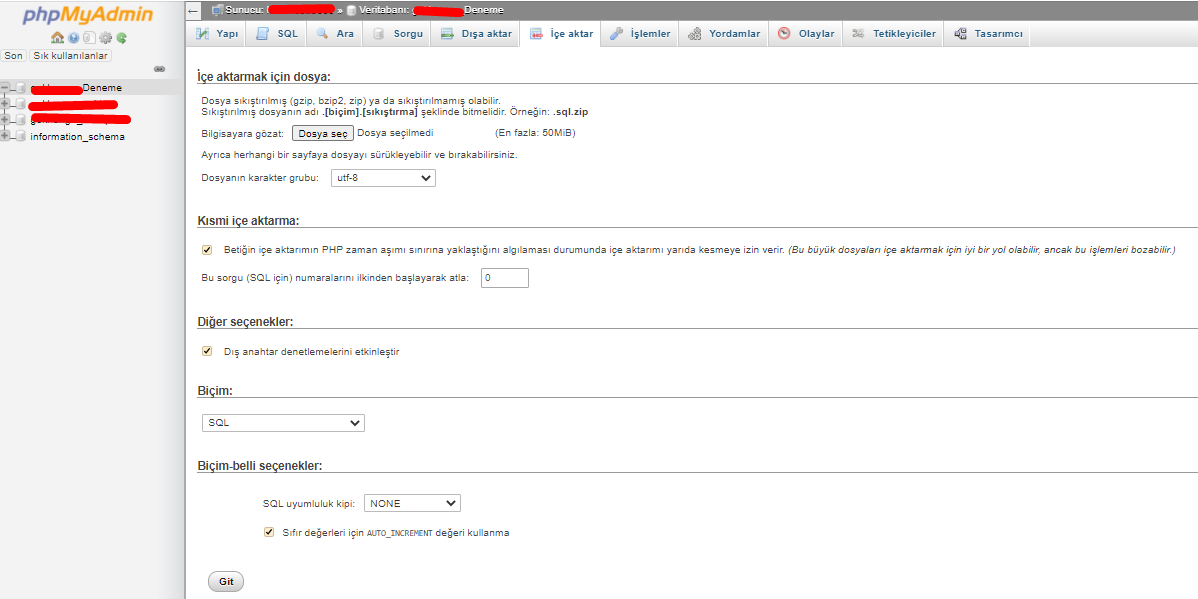The width and height of the screenshot is (1198, 599).
Task: Expand the database node directly below Deneme
Action: coord(5,104)
